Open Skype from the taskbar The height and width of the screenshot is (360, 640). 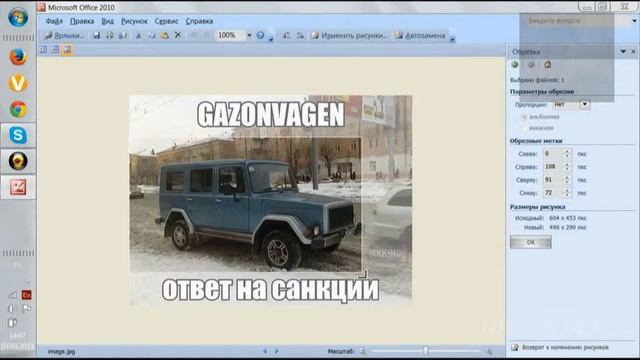[18, 135]
